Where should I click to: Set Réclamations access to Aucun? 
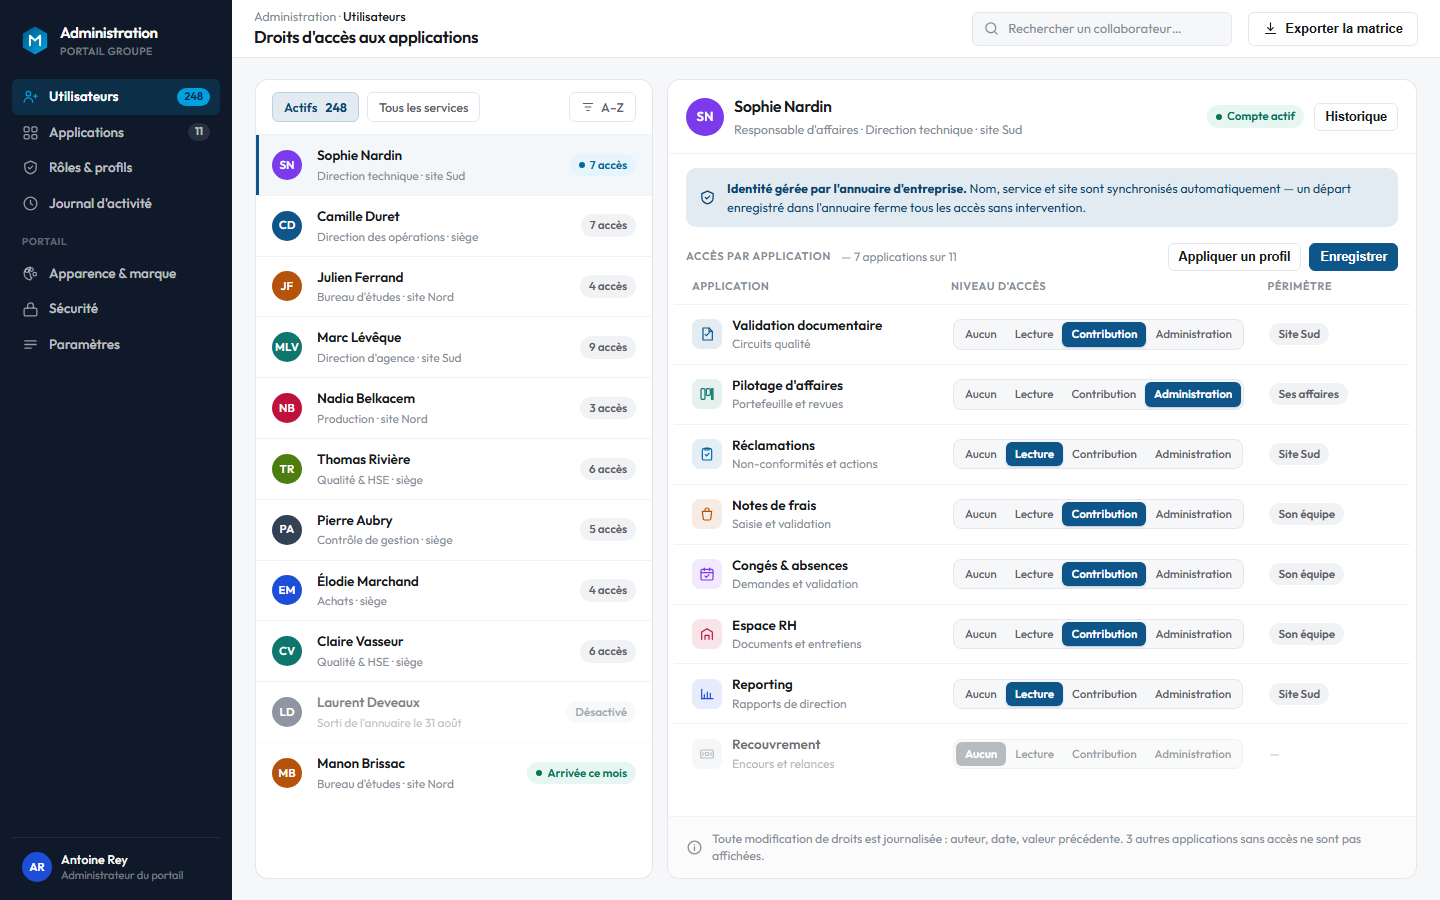pyautogui.click(x=981, y=454)
